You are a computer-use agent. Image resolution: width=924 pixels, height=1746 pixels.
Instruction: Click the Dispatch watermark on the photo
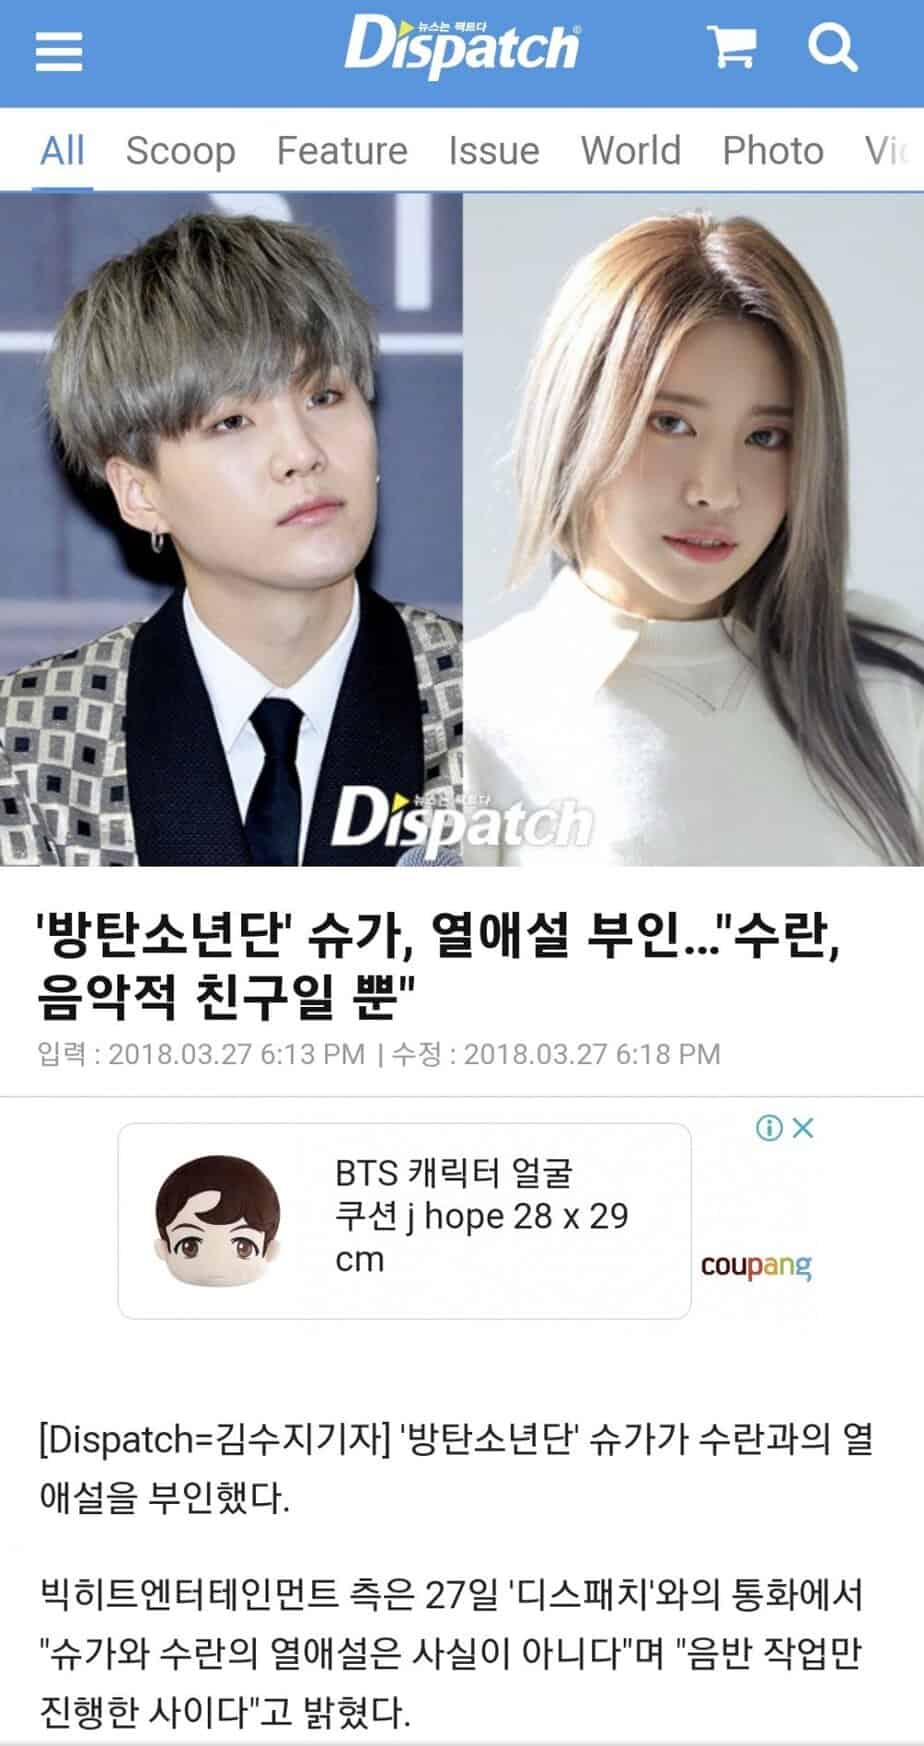point(461,820)
